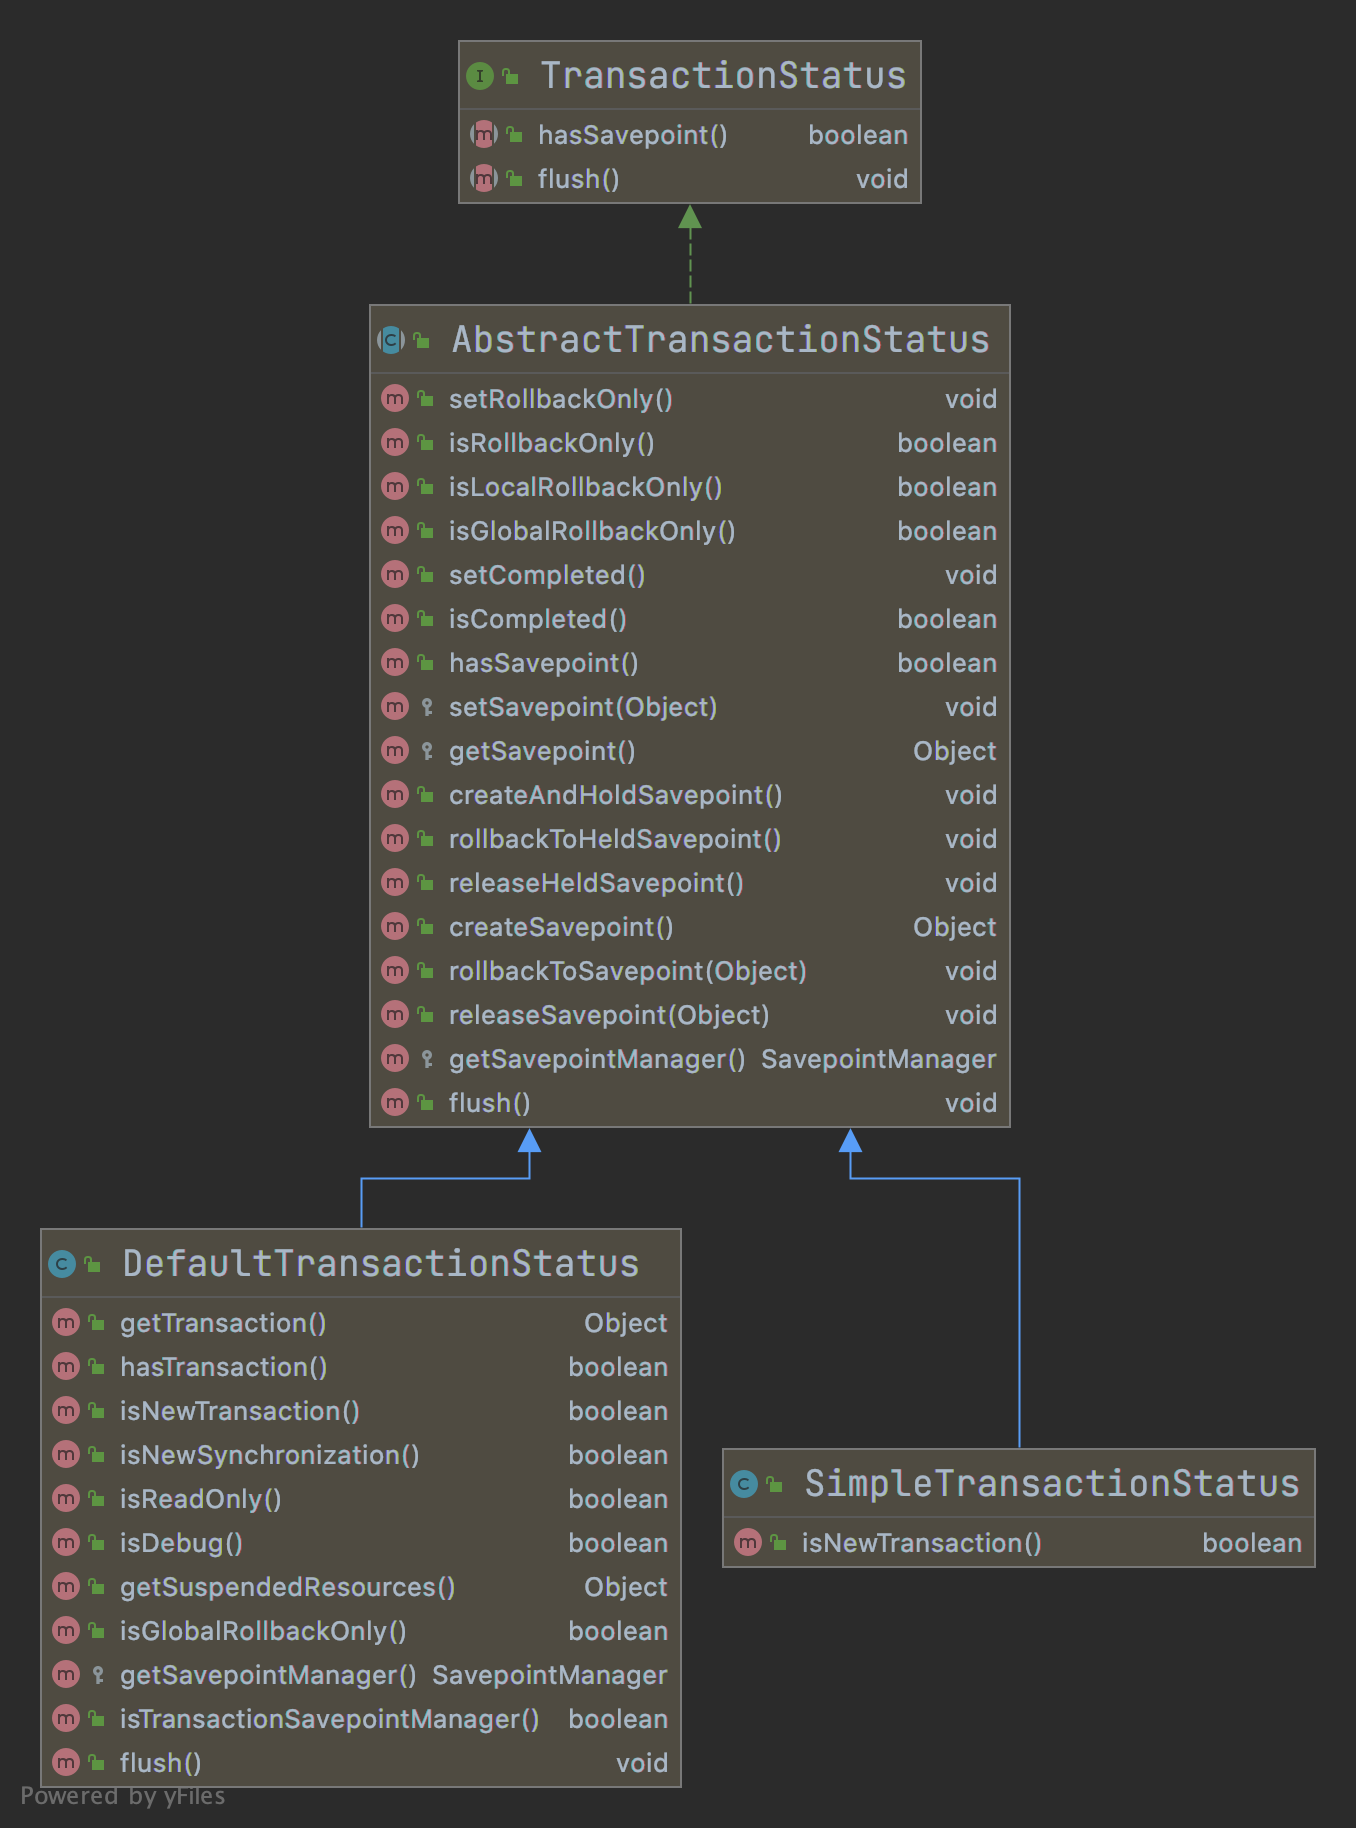The image size is (1356, 1828).
Task: Select getSavepointManager() in AbstractTransactionStatus
Action: [x=597, y=1059]
